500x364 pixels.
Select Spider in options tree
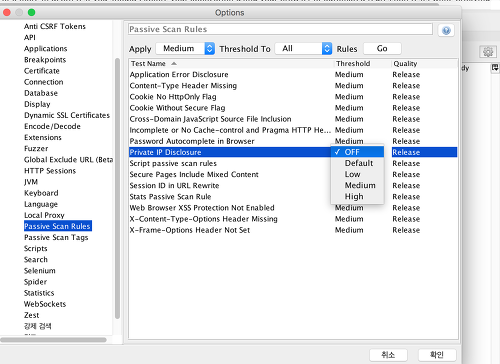tap(35, 282)
